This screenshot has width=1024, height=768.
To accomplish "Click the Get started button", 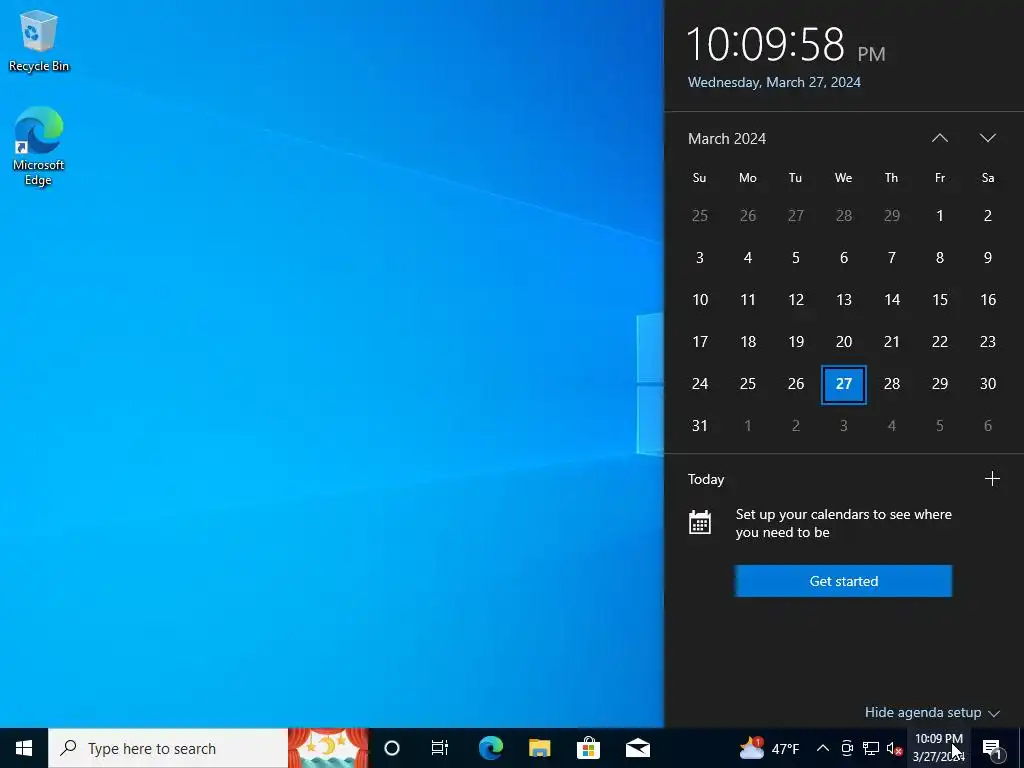I will (843, 581).
